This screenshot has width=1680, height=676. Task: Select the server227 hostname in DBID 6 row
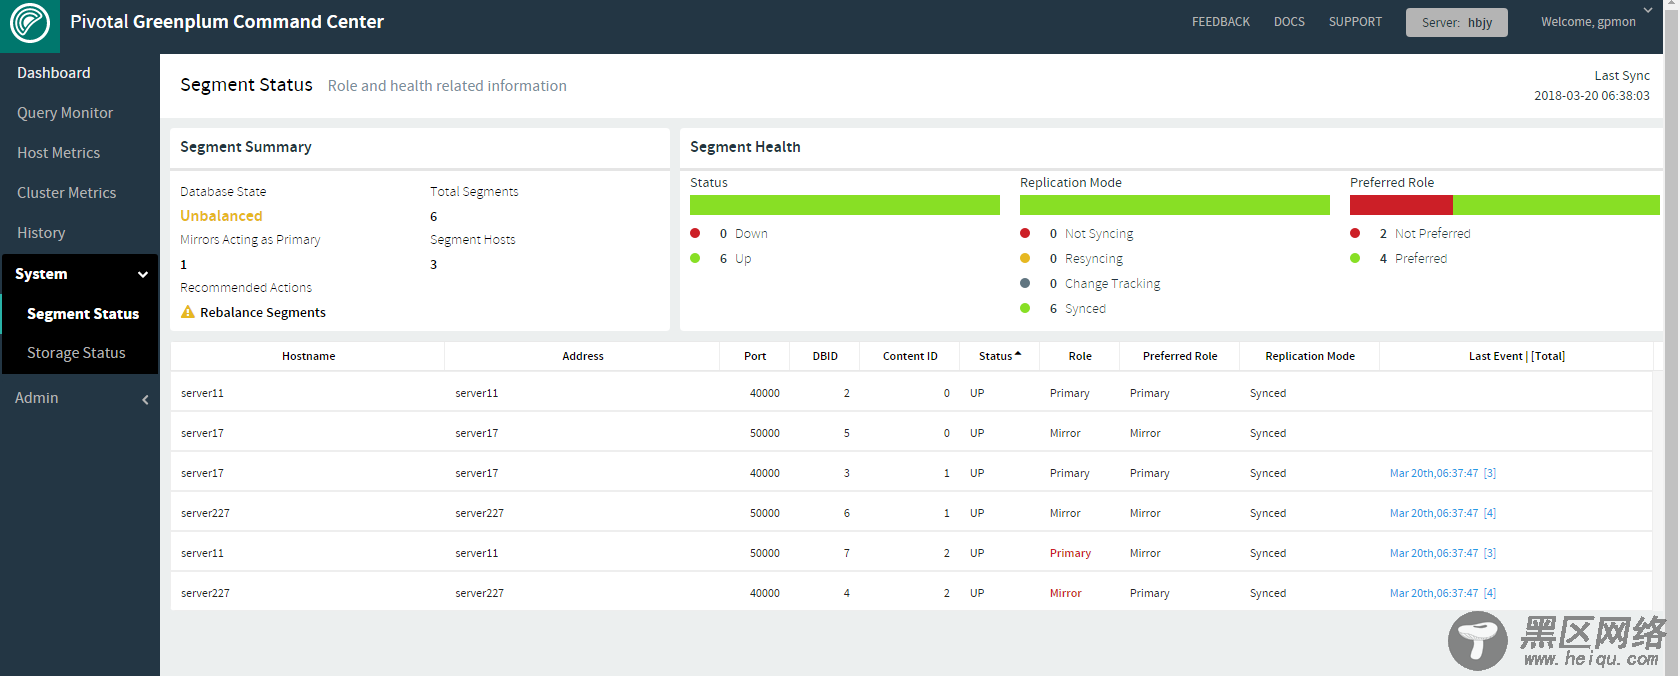[205, 513]
